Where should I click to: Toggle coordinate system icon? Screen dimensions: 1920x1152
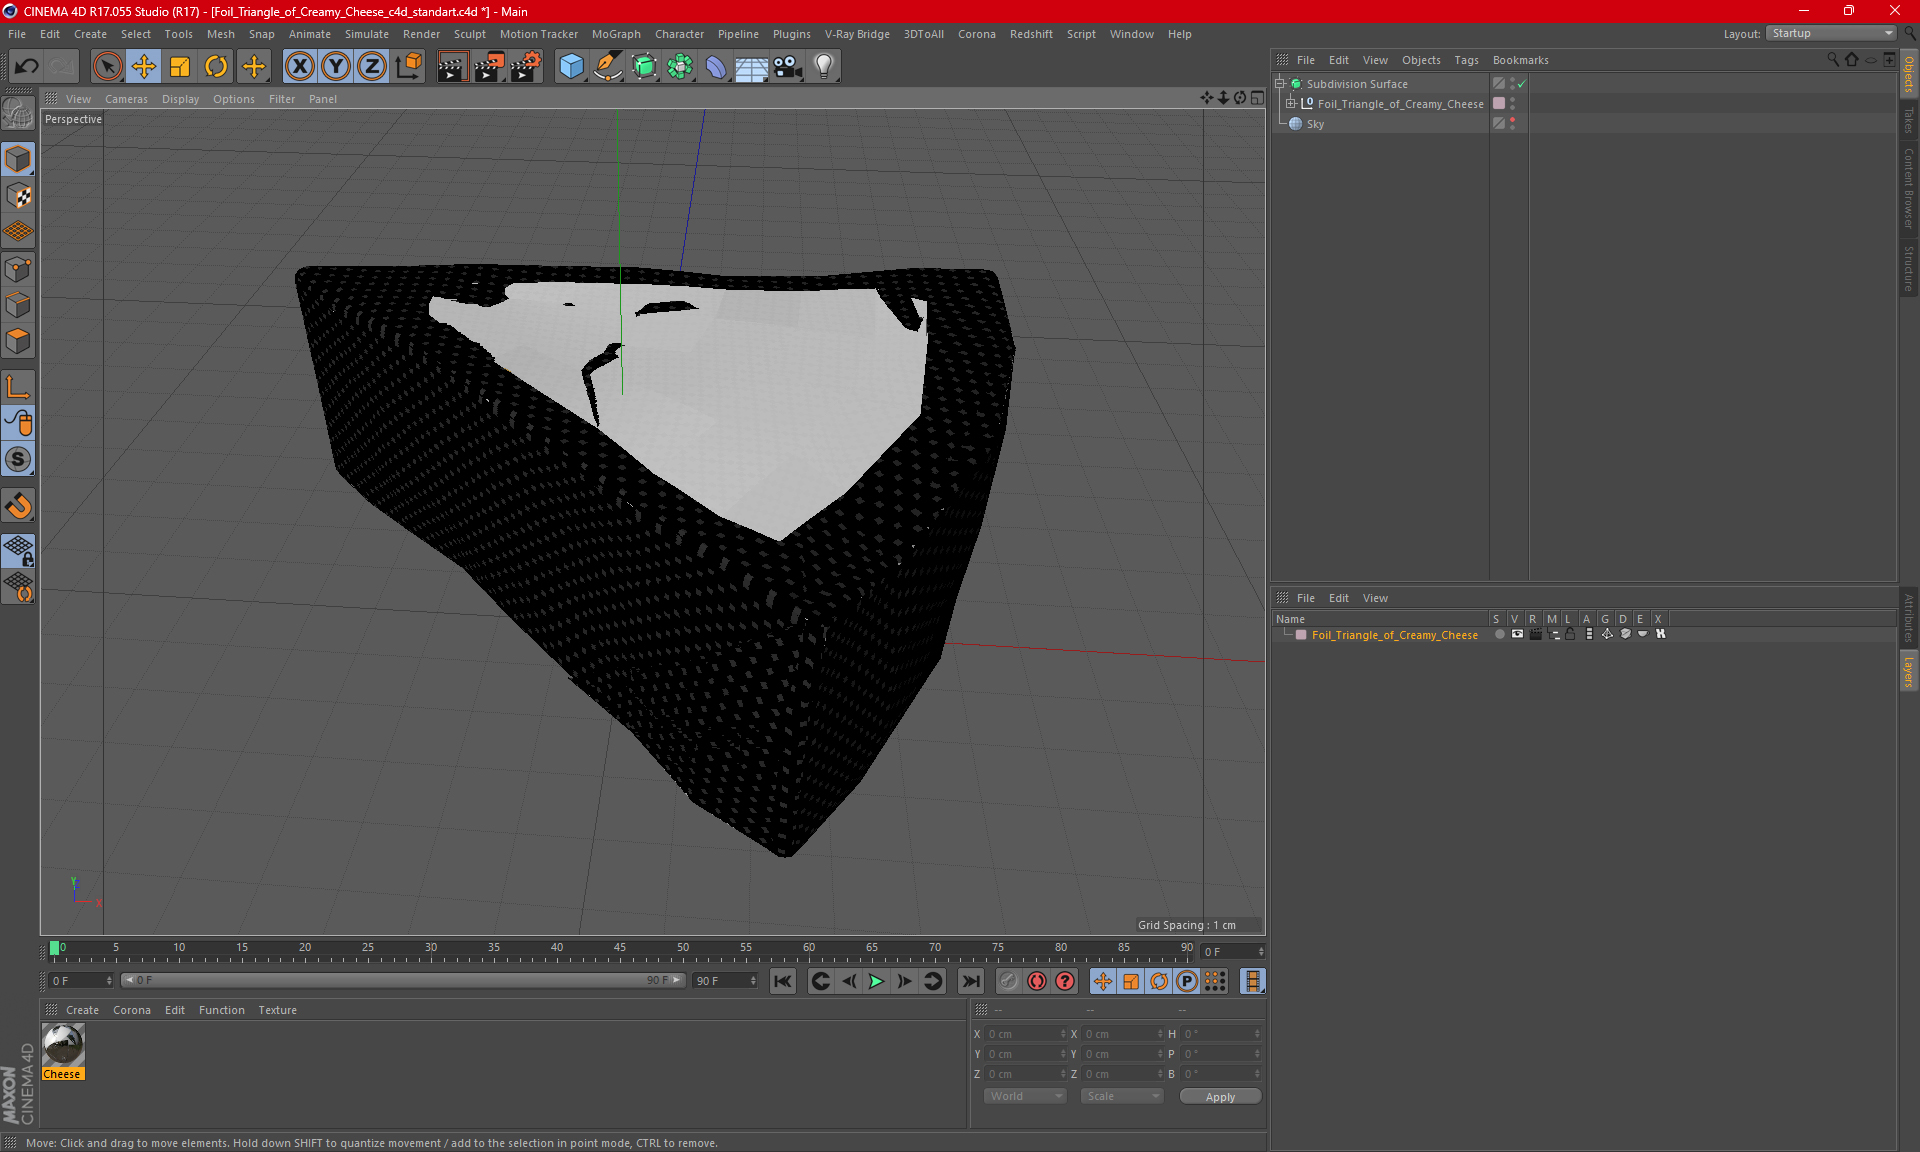click(x=409, y=66)
